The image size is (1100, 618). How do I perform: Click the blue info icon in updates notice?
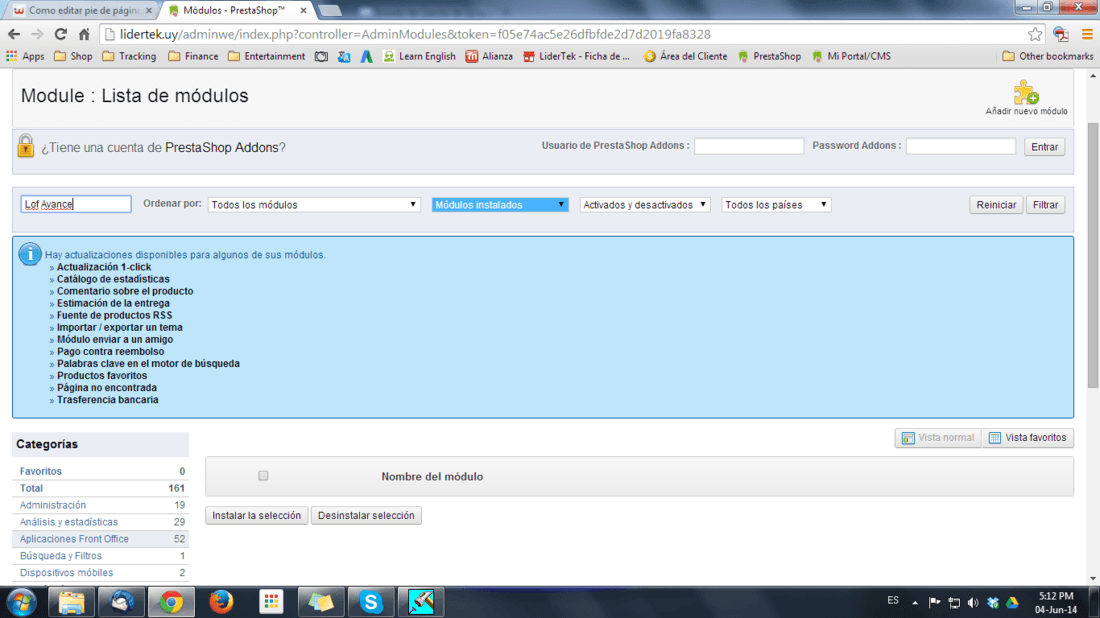point(29,254)
